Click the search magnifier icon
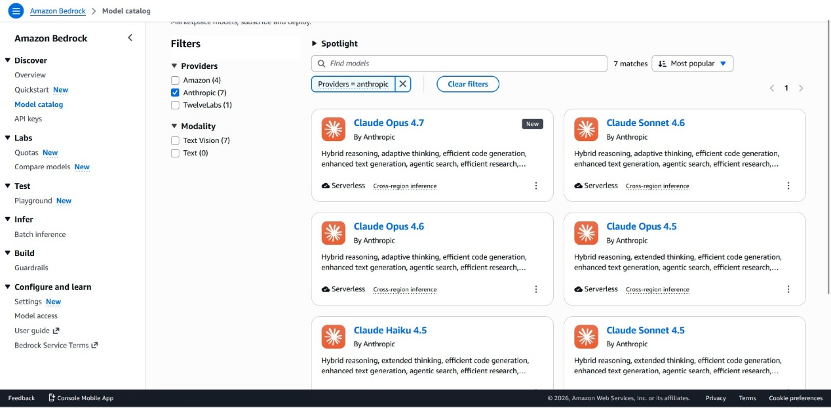Screen dimensions: 831x408 point(321,64)
